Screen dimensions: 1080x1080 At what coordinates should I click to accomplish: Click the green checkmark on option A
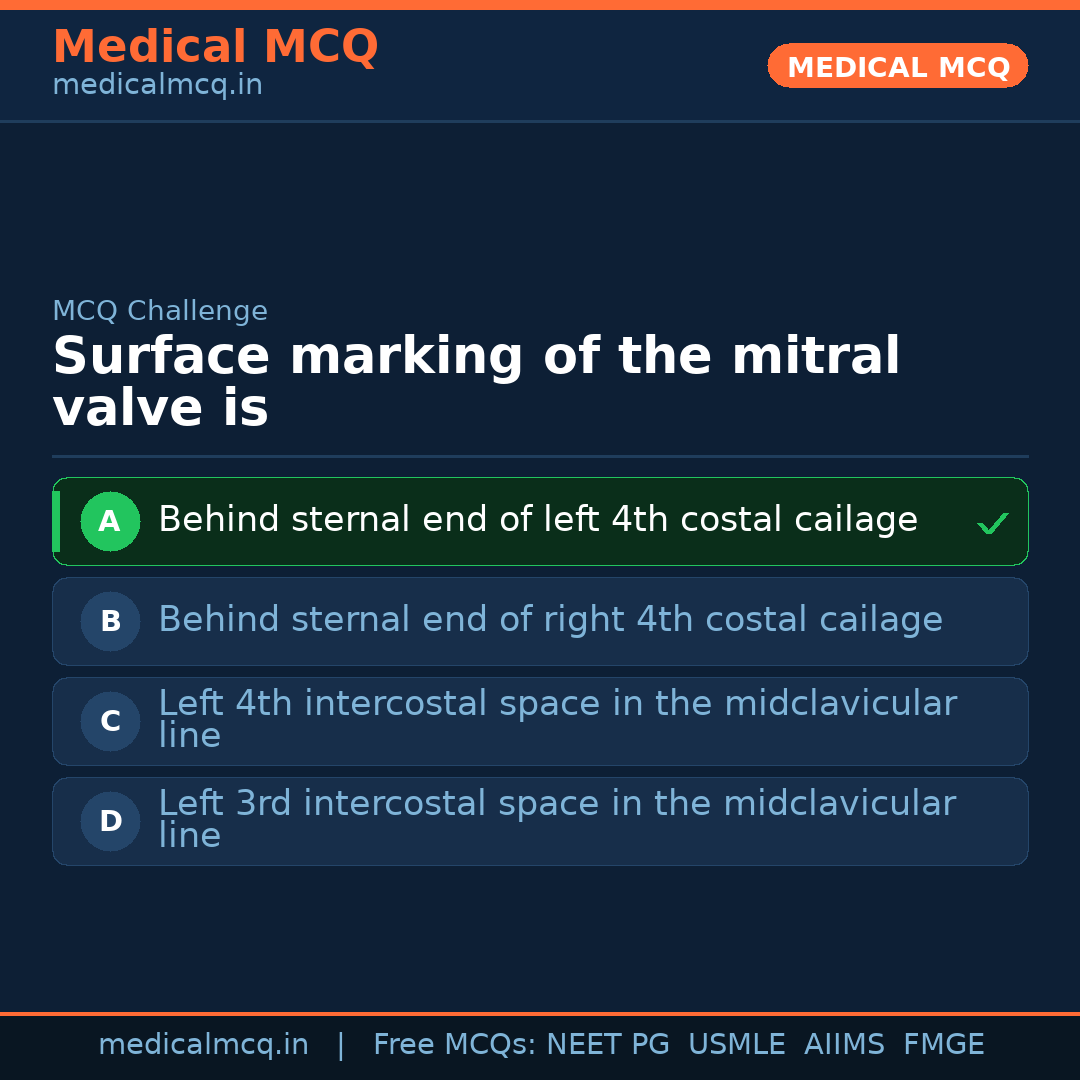point(992,523)
